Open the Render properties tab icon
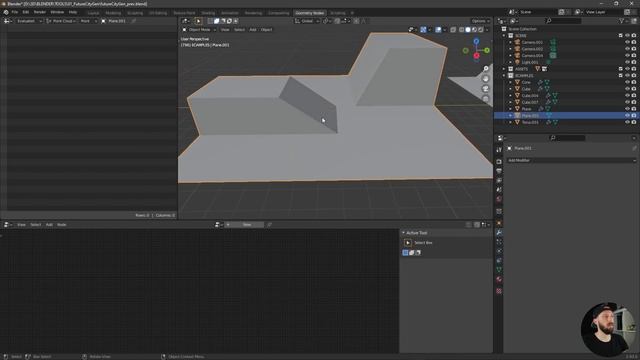640x360 pixels. click(x=499, y=162)
